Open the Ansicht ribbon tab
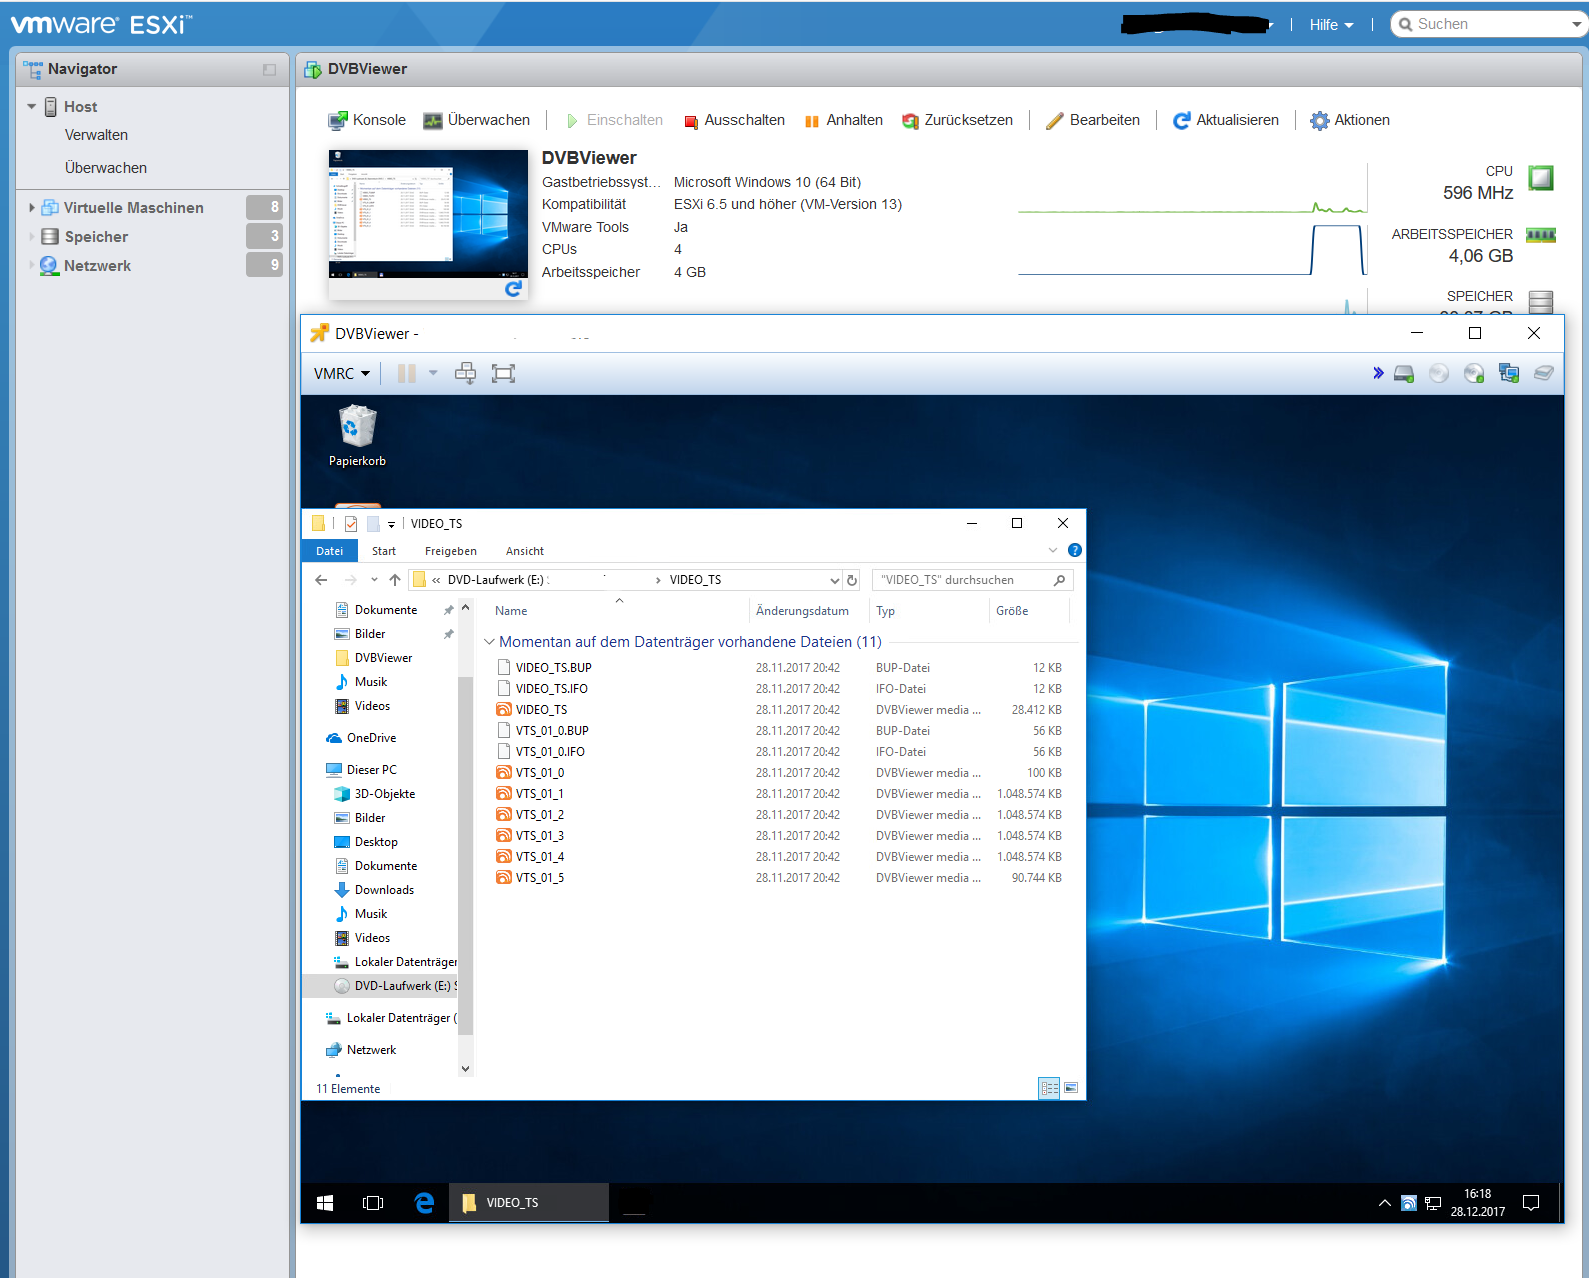This screenshot has width=1589, height=1278. tap(525, 551)
